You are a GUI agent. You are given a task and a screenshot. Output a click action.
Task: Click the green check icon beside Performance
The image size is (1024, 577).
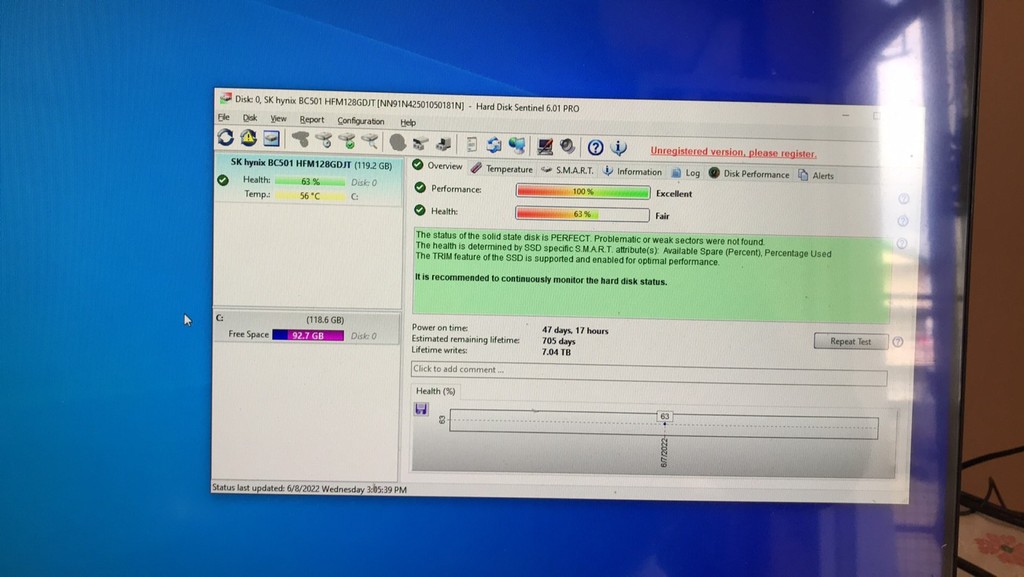tap(420, 188)
